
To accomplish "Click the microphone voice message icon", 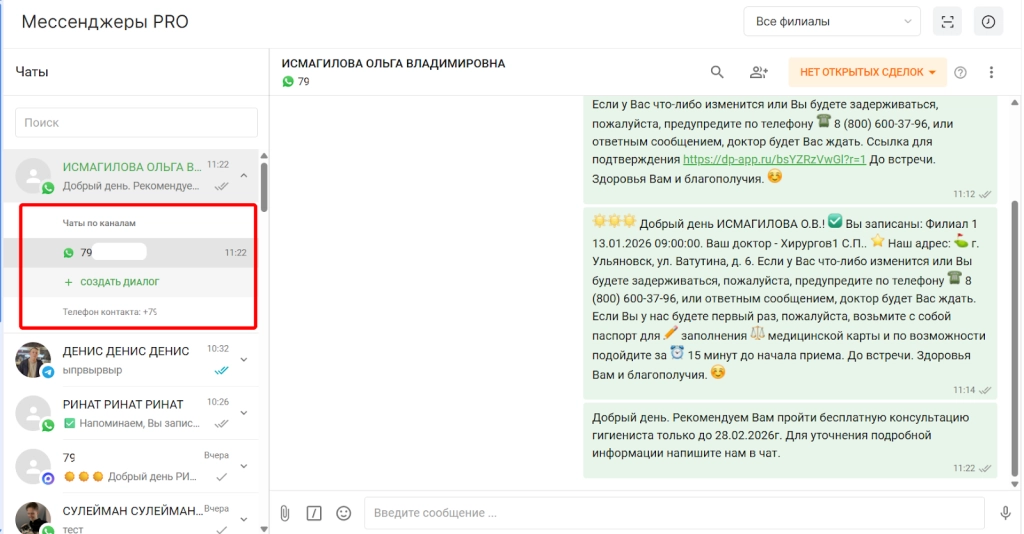I will (1005, 513).
